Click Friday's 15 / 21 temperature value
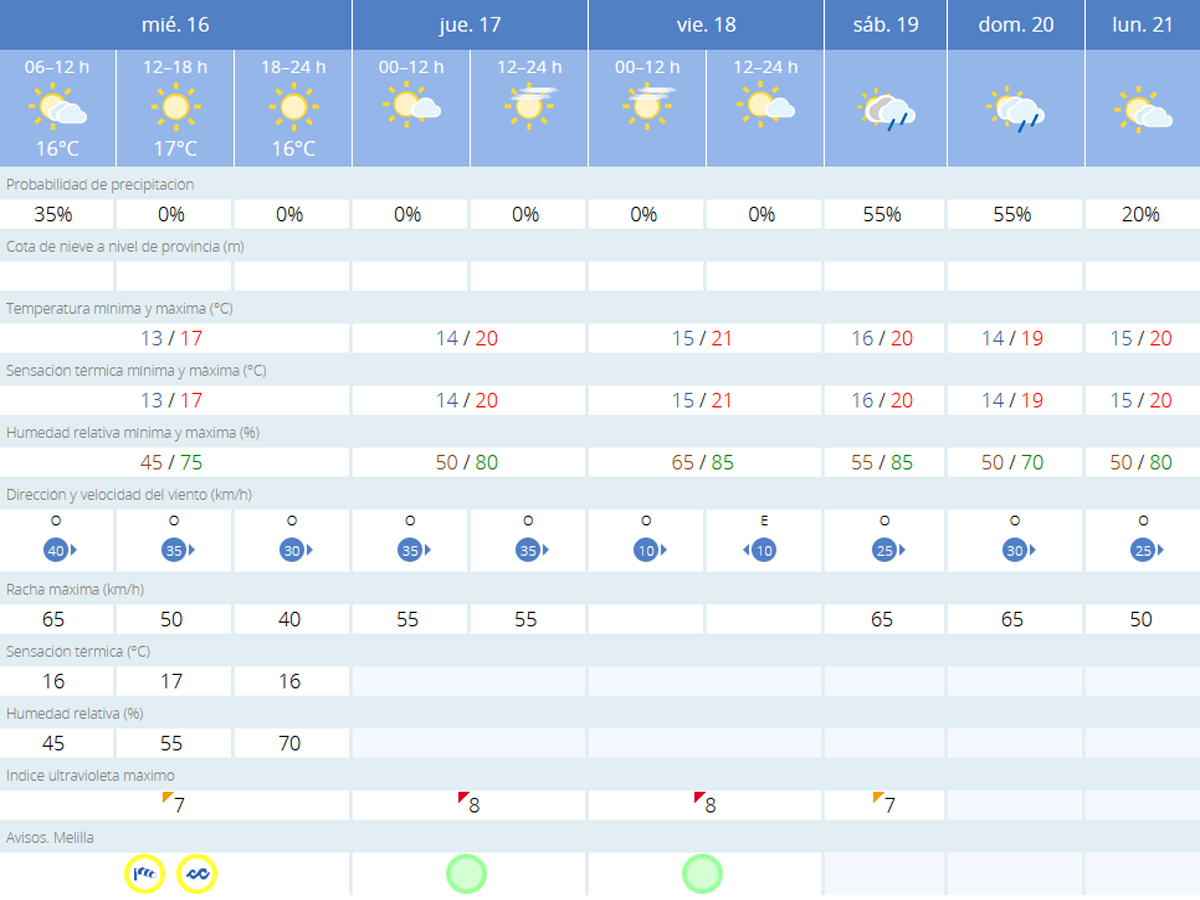 (702, 338)
